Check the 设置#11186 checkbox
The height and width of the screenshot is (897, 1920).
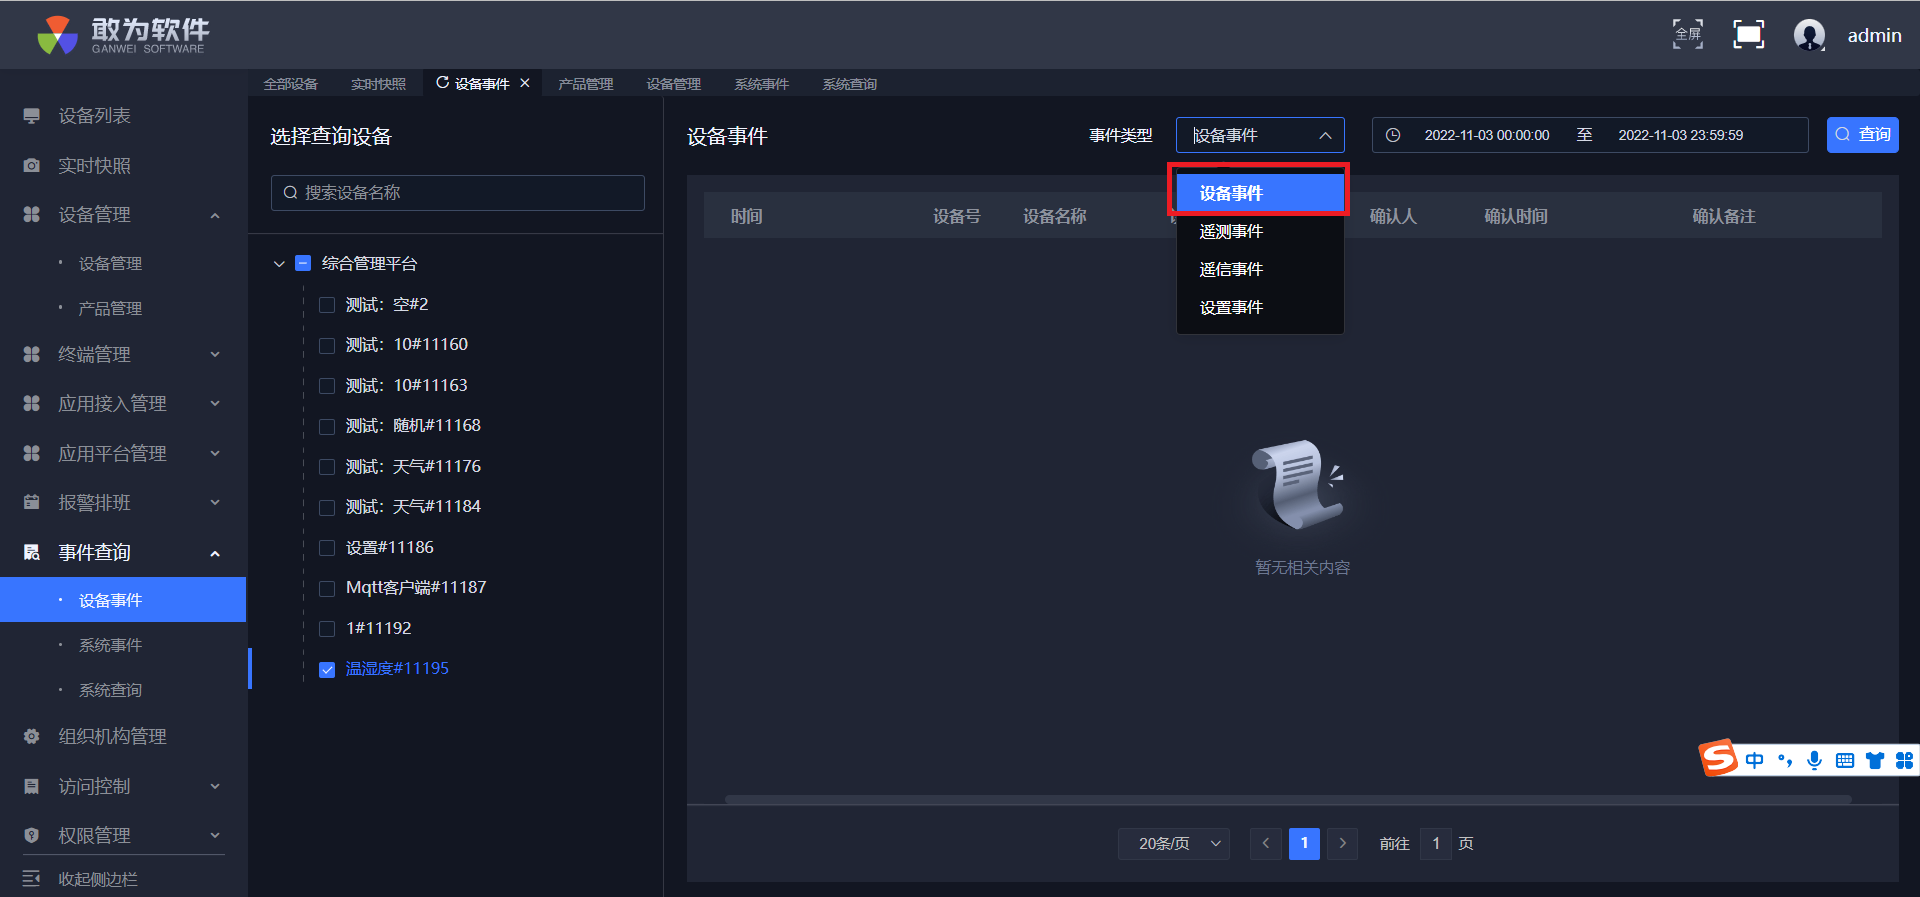tap(327, 548)
